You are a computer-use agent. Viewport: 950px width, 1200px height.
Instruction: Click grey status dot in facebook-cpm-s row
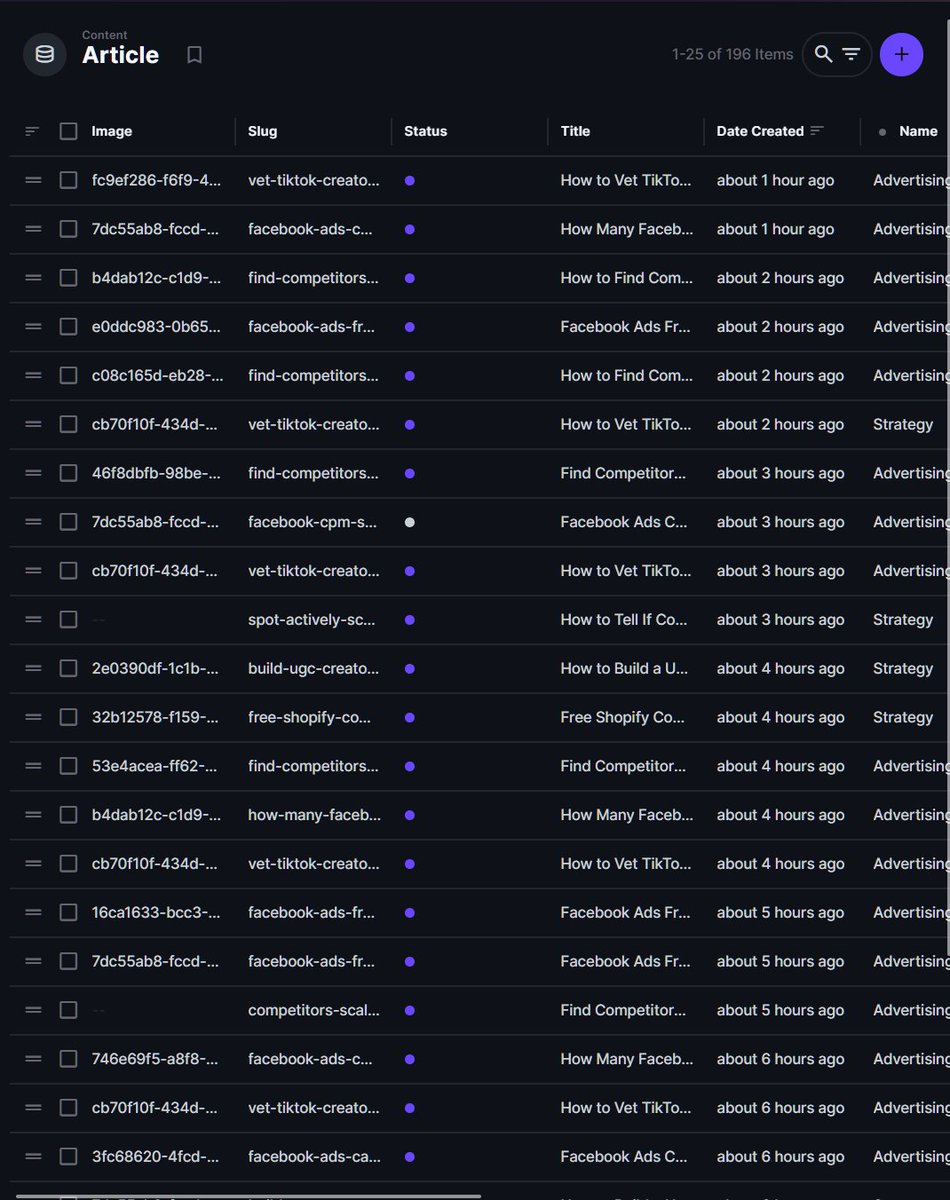[409, 522]
